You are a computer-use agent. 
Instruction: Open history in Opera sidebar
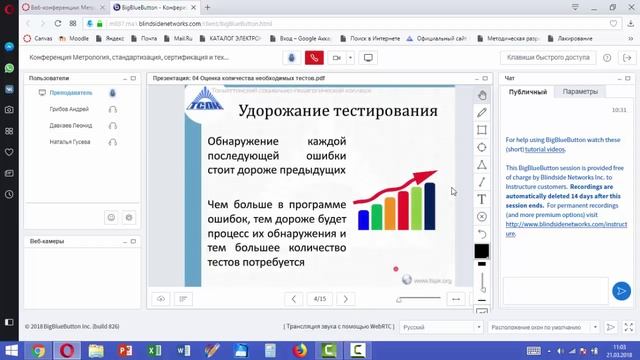pos(9,194)
